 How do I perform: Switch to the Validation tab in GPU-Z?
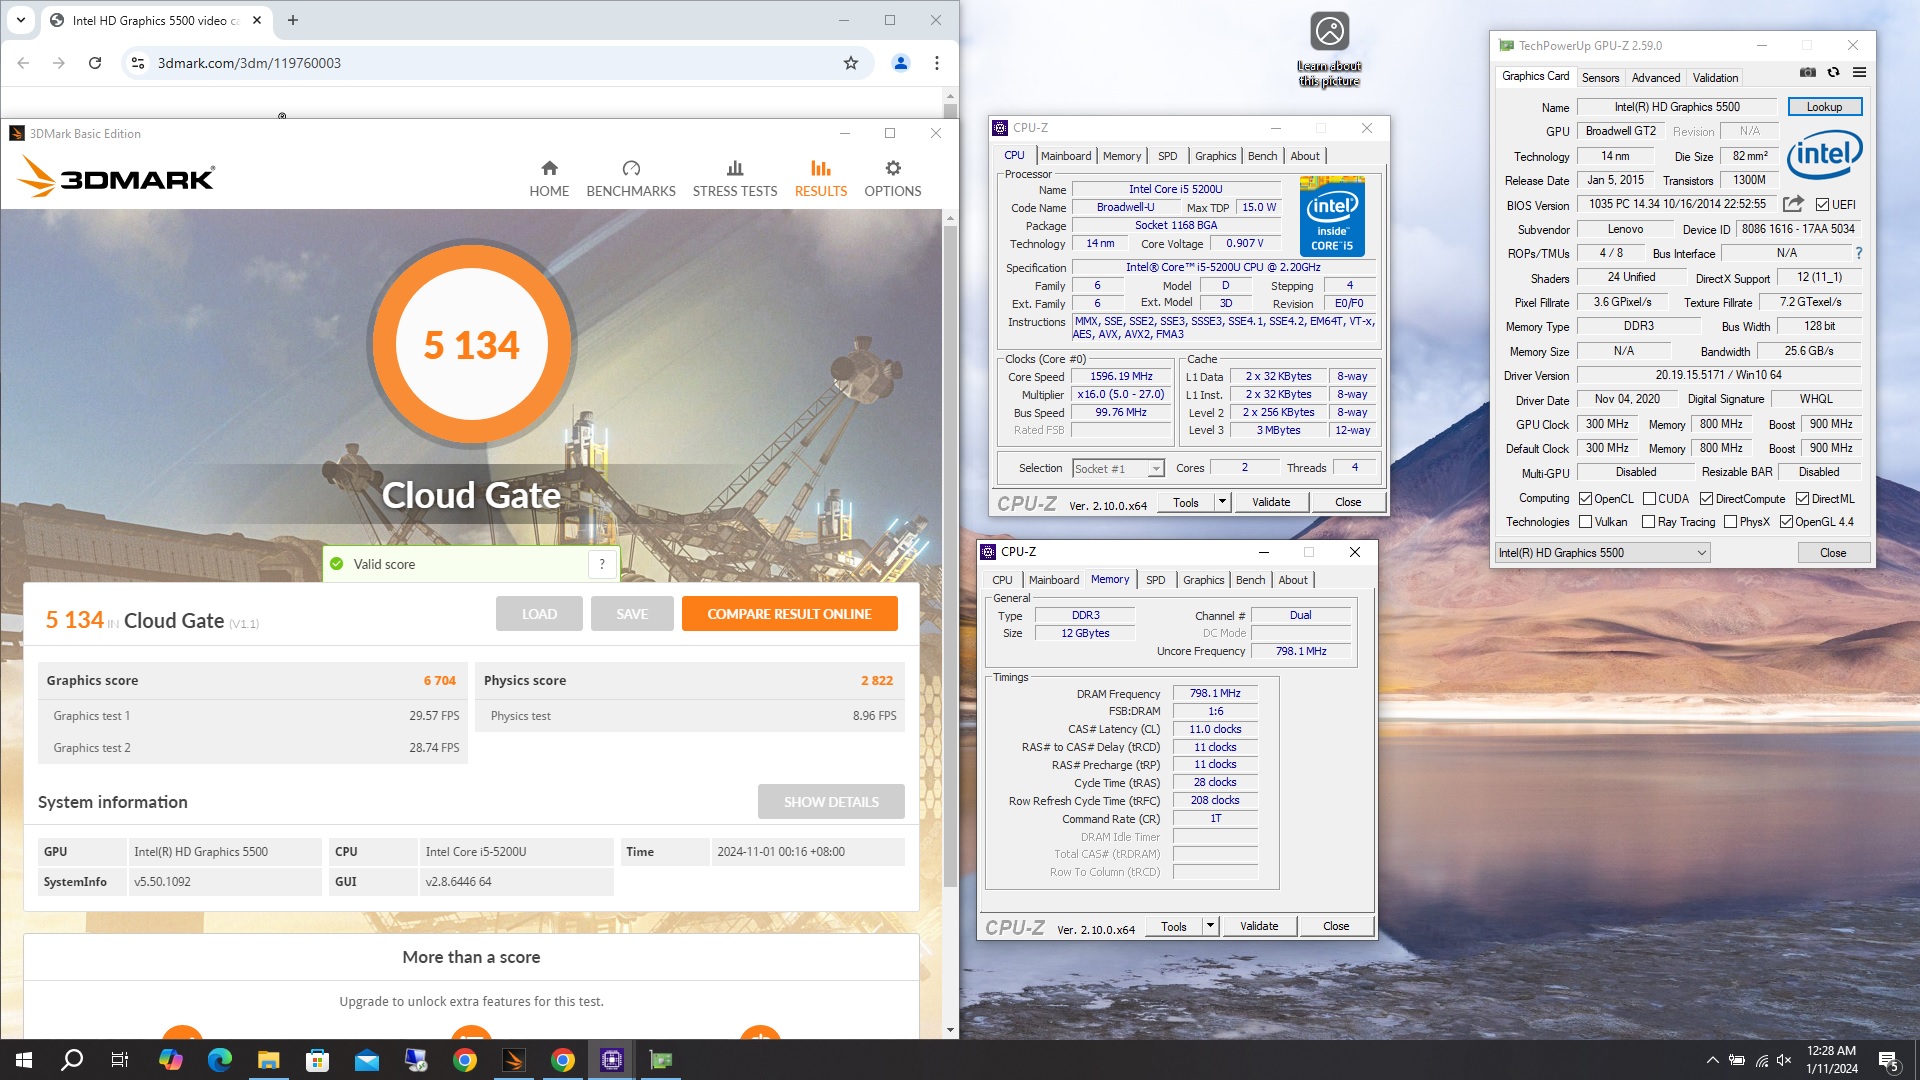point(1715,77)
